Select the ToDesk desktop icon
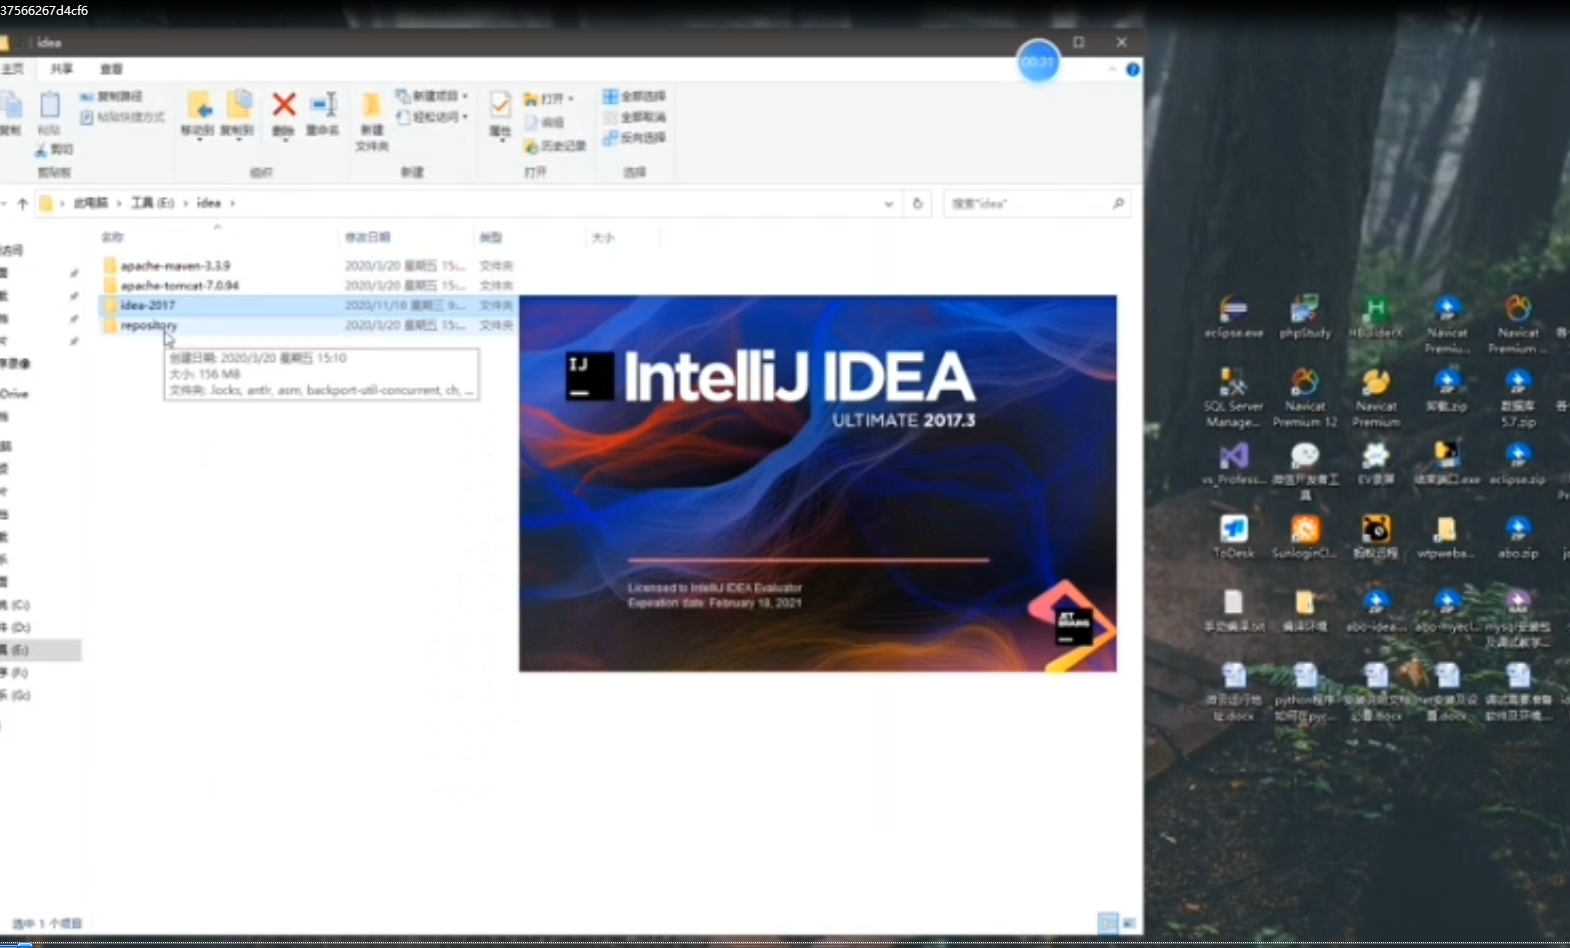 pyautogui.click(x=1233, y=537)
